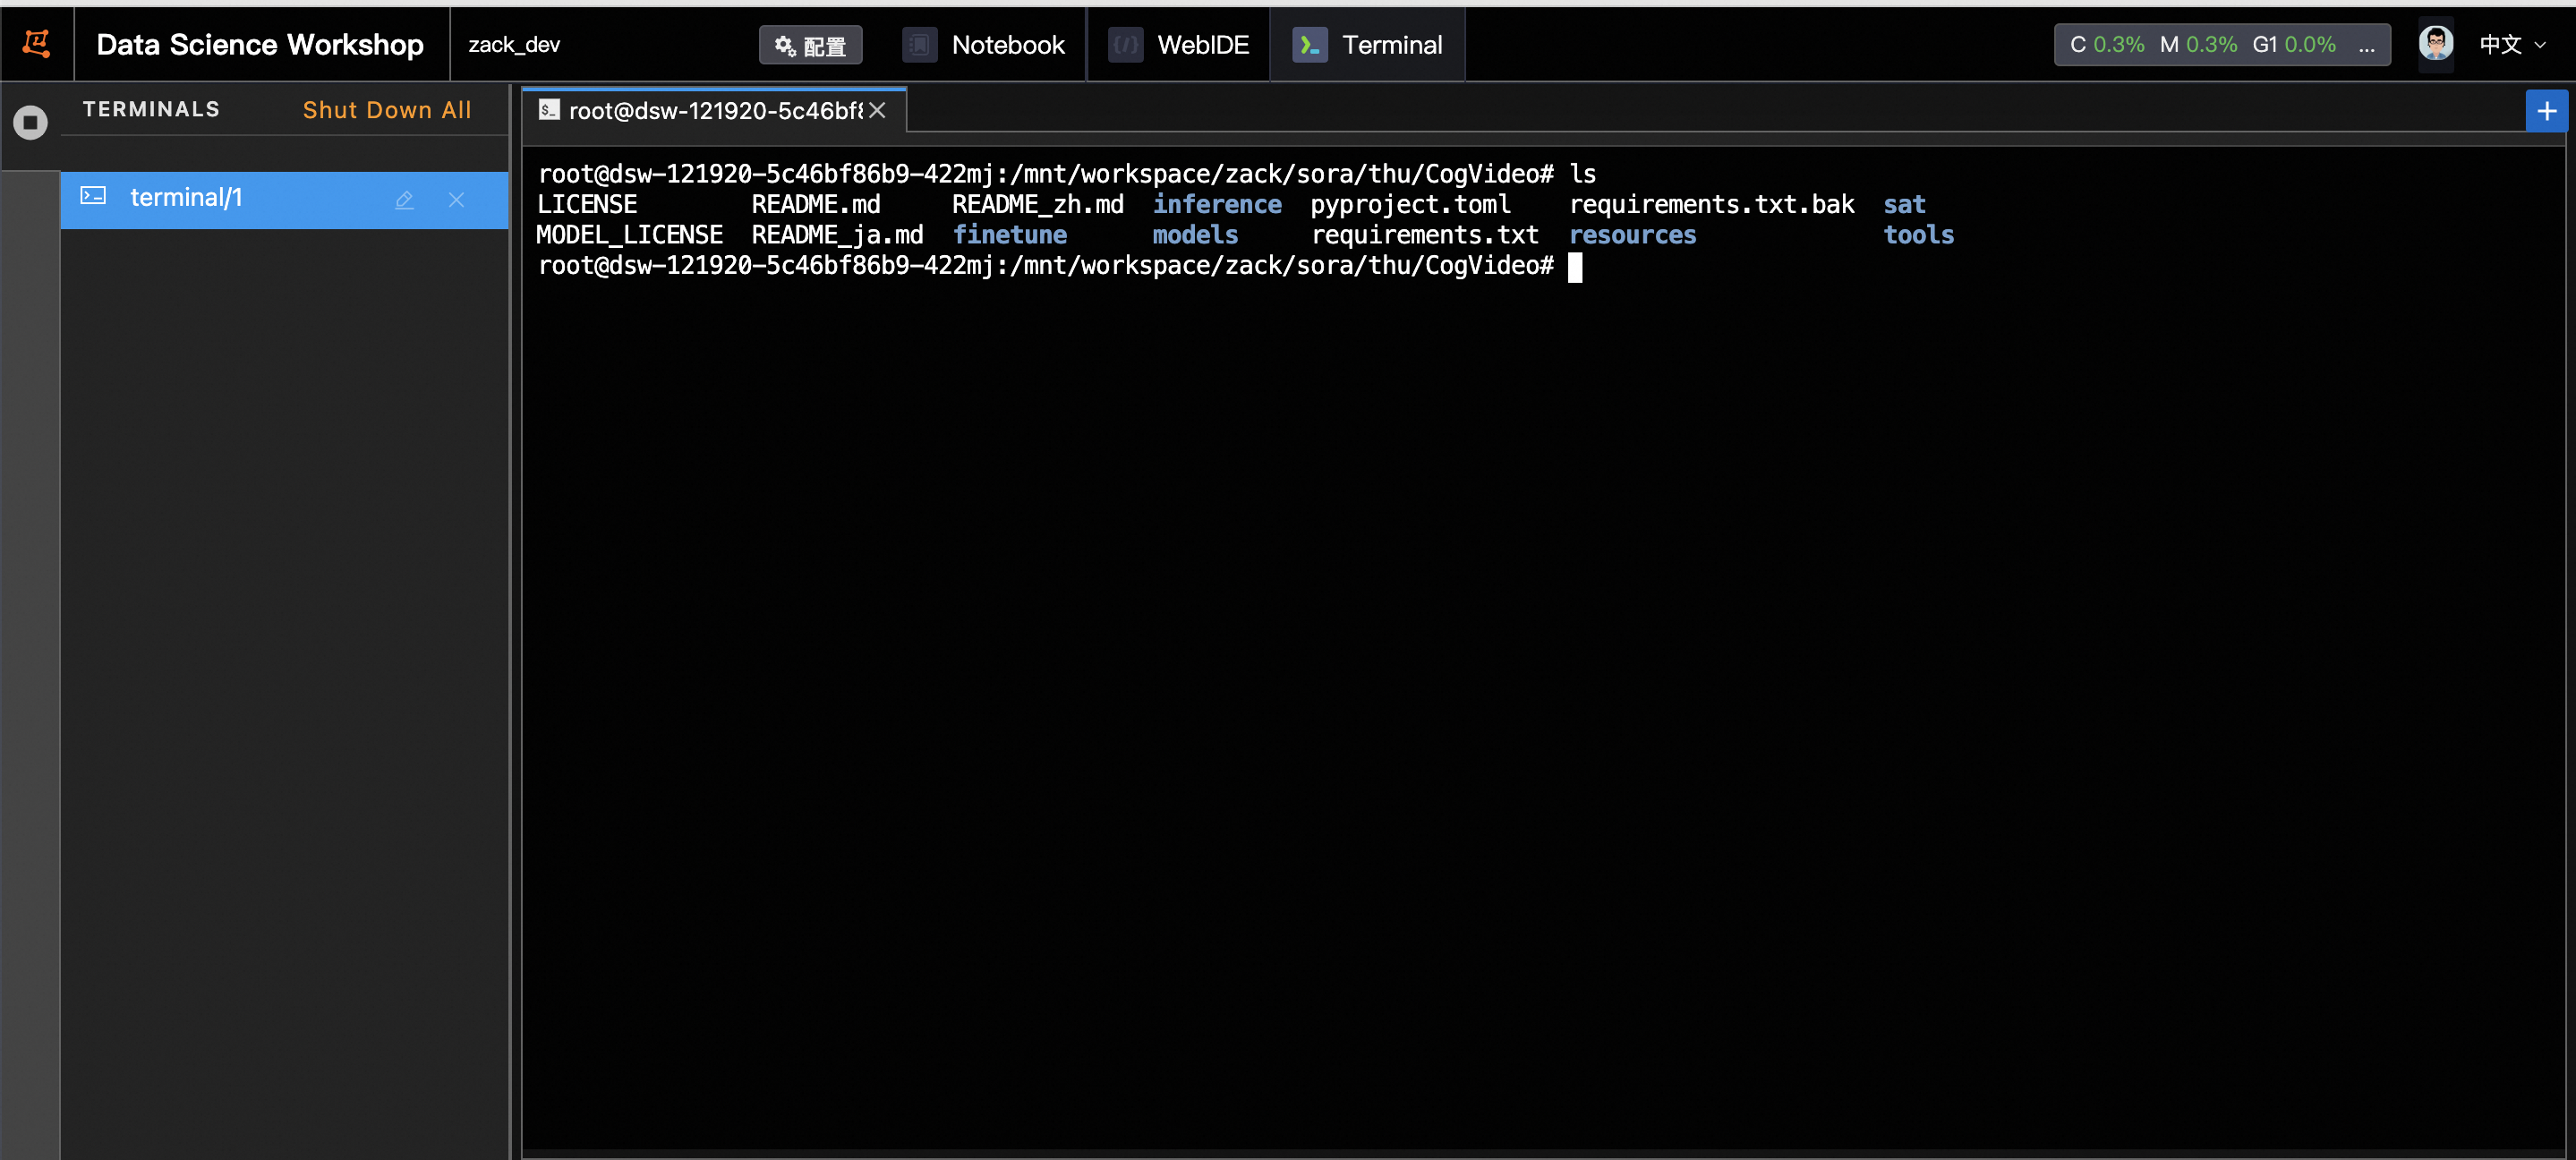Close the root@dsw-121920 terminal tab
The width and height of the screenshot is (2576, 1160).
click(877, 111)
